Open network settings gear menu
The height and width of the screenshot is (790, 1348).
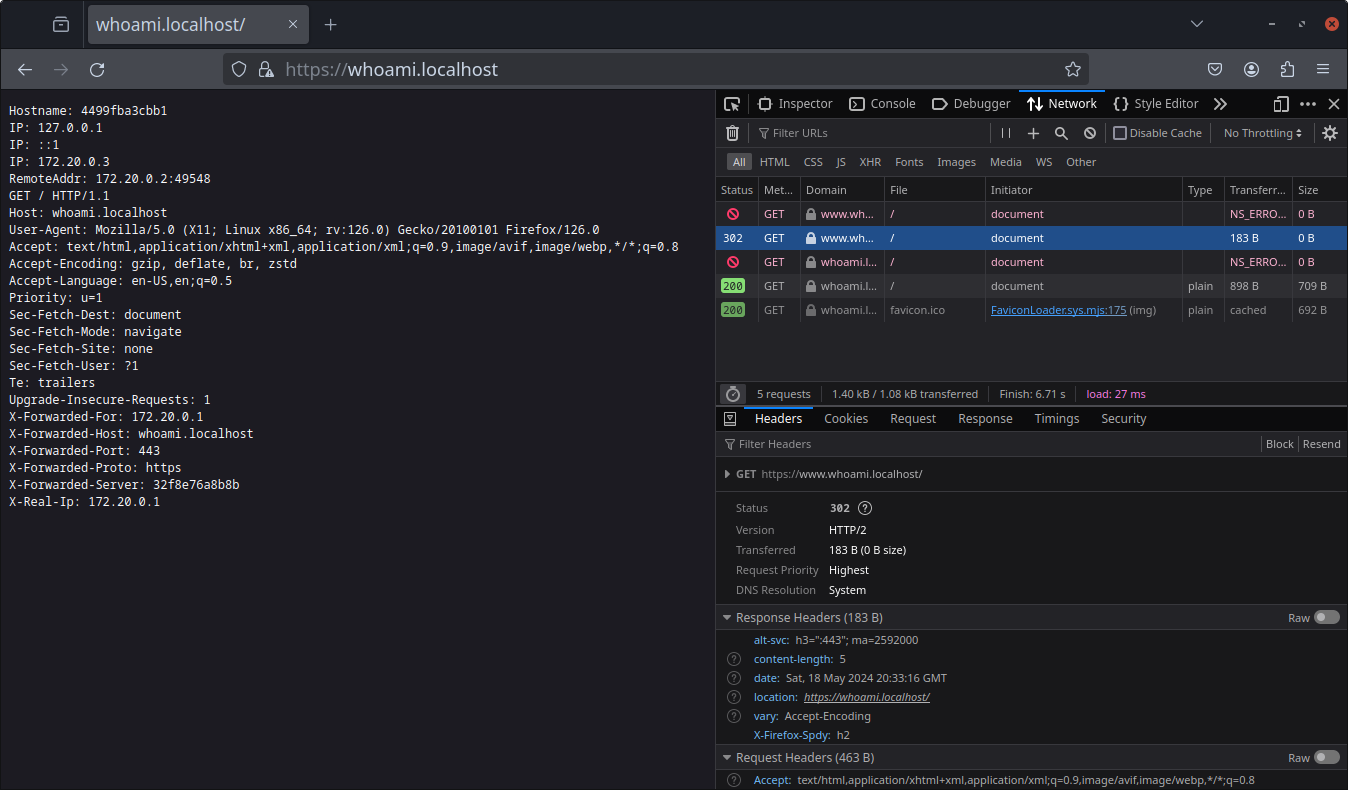tap(1330, 133)
